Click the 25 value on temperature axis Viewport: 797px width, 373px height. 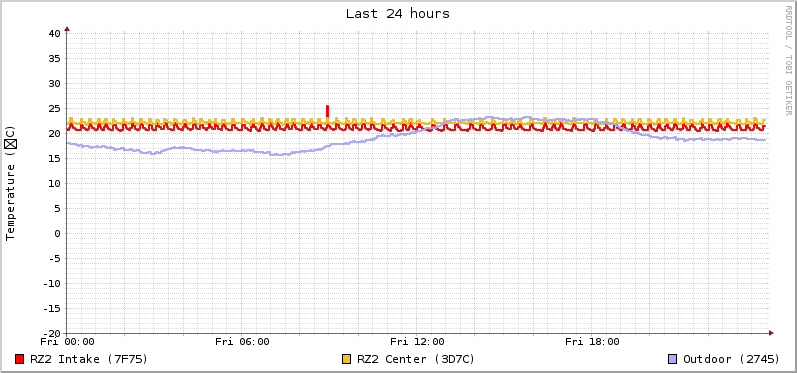55,109
